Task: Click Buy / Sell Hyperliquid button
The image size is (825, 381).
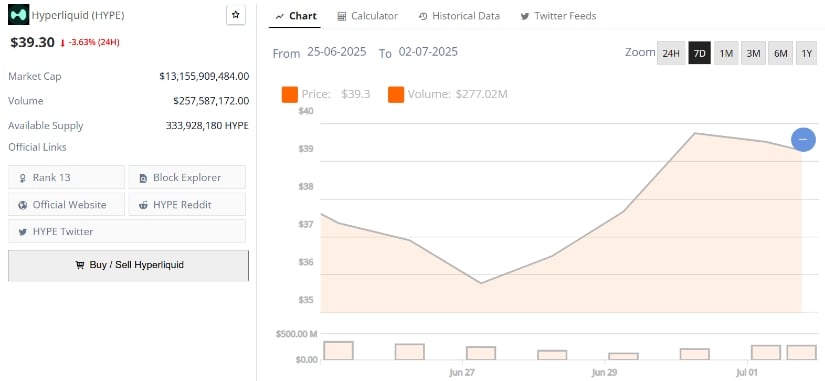Action: [128, 265]
